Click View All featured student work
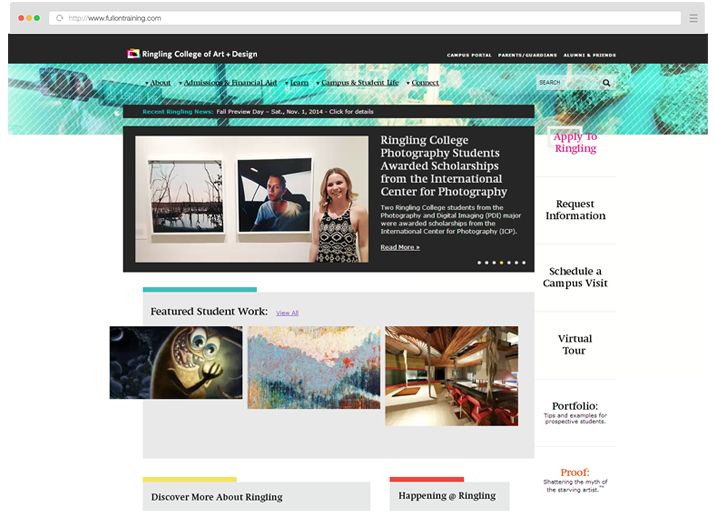Screen dimensions: 715x515 [x=287, y=313]
